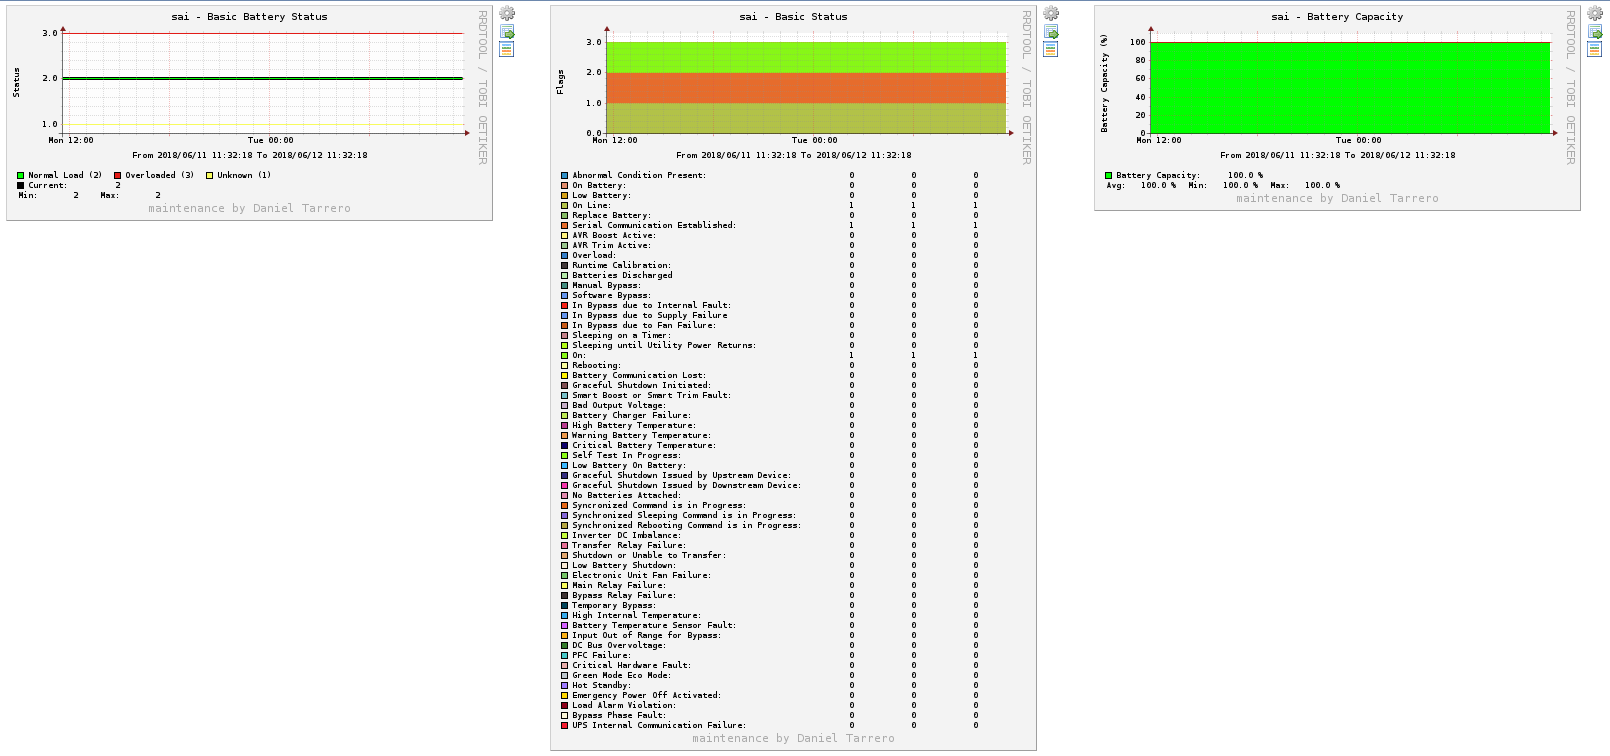Select the 'Battery Charger Failure:' entry
The height and width of the screenshot is (756, 1610).
[770, 415]
